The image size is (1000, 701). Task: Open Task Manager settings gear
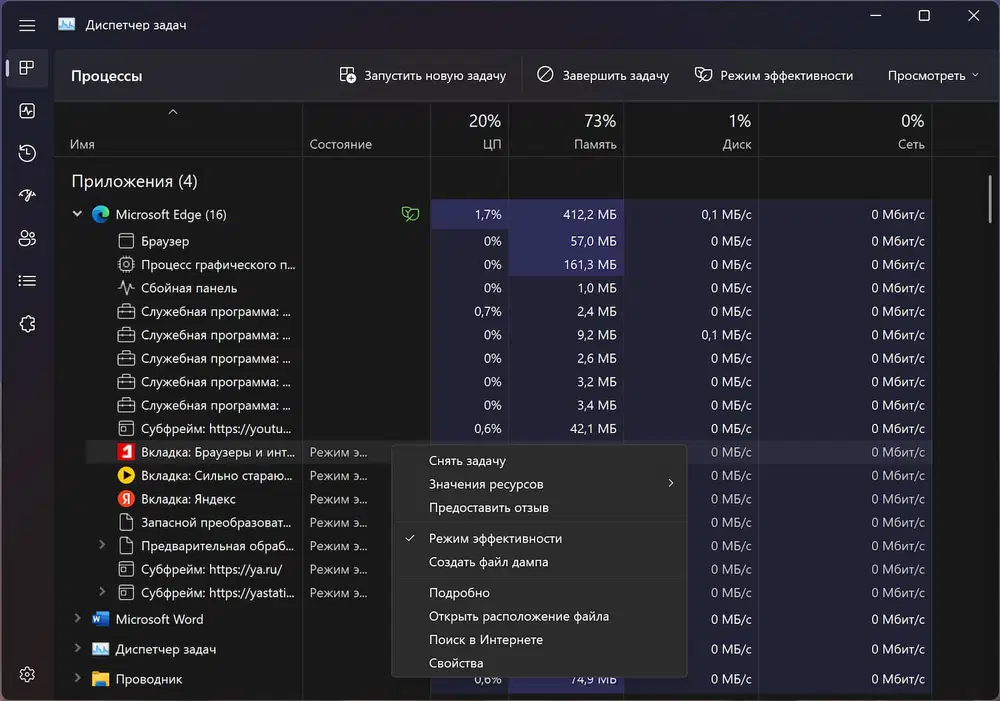(x=27, y=674)
